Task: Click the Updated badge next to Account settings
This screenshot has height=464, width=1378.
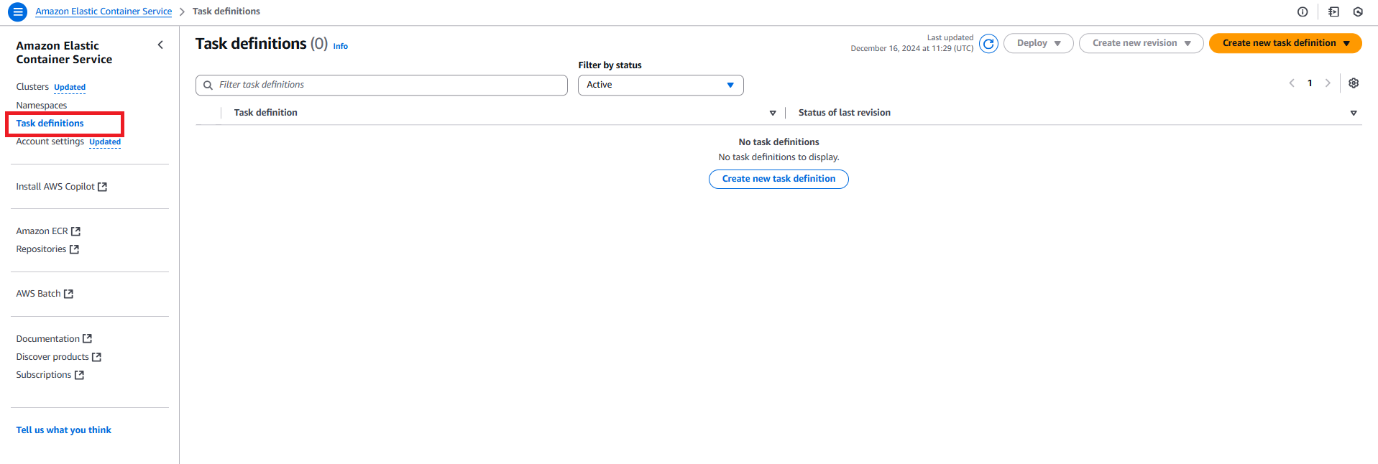Action: [x=105, y=142]
